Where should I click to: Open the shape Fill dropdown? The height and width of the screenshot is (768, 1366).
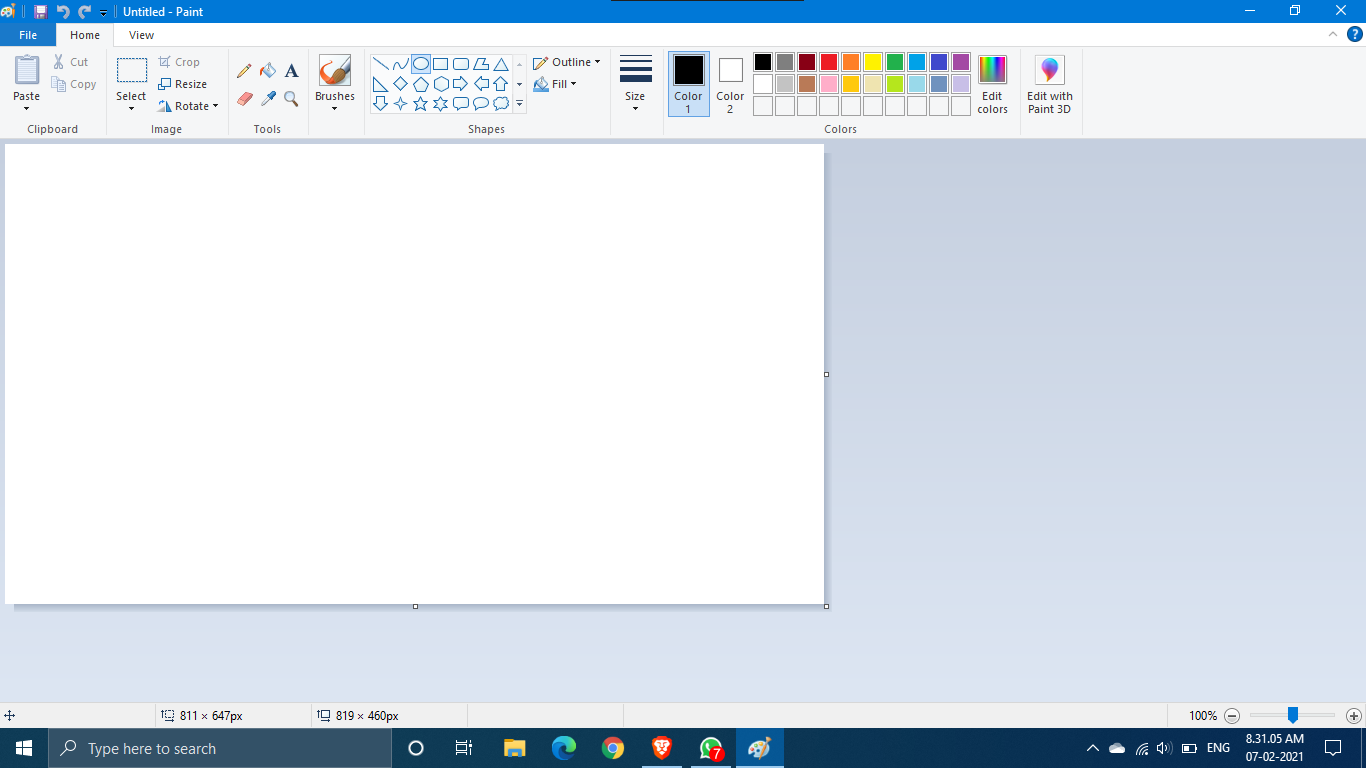(x=555, y=84)
